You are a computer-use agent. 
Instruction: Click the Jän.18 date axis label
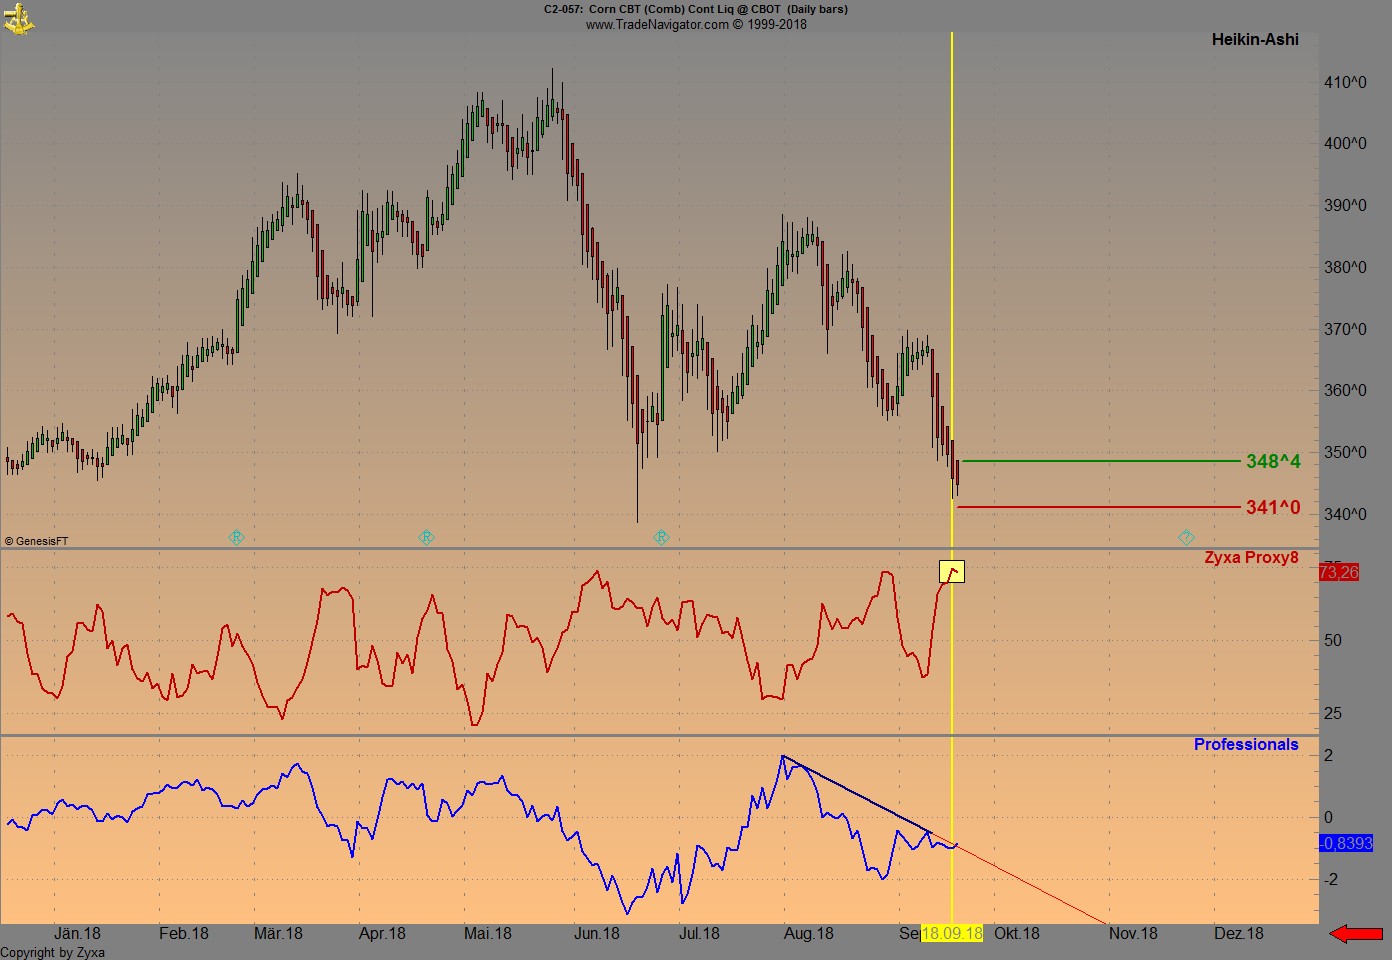tap(77, 933)
